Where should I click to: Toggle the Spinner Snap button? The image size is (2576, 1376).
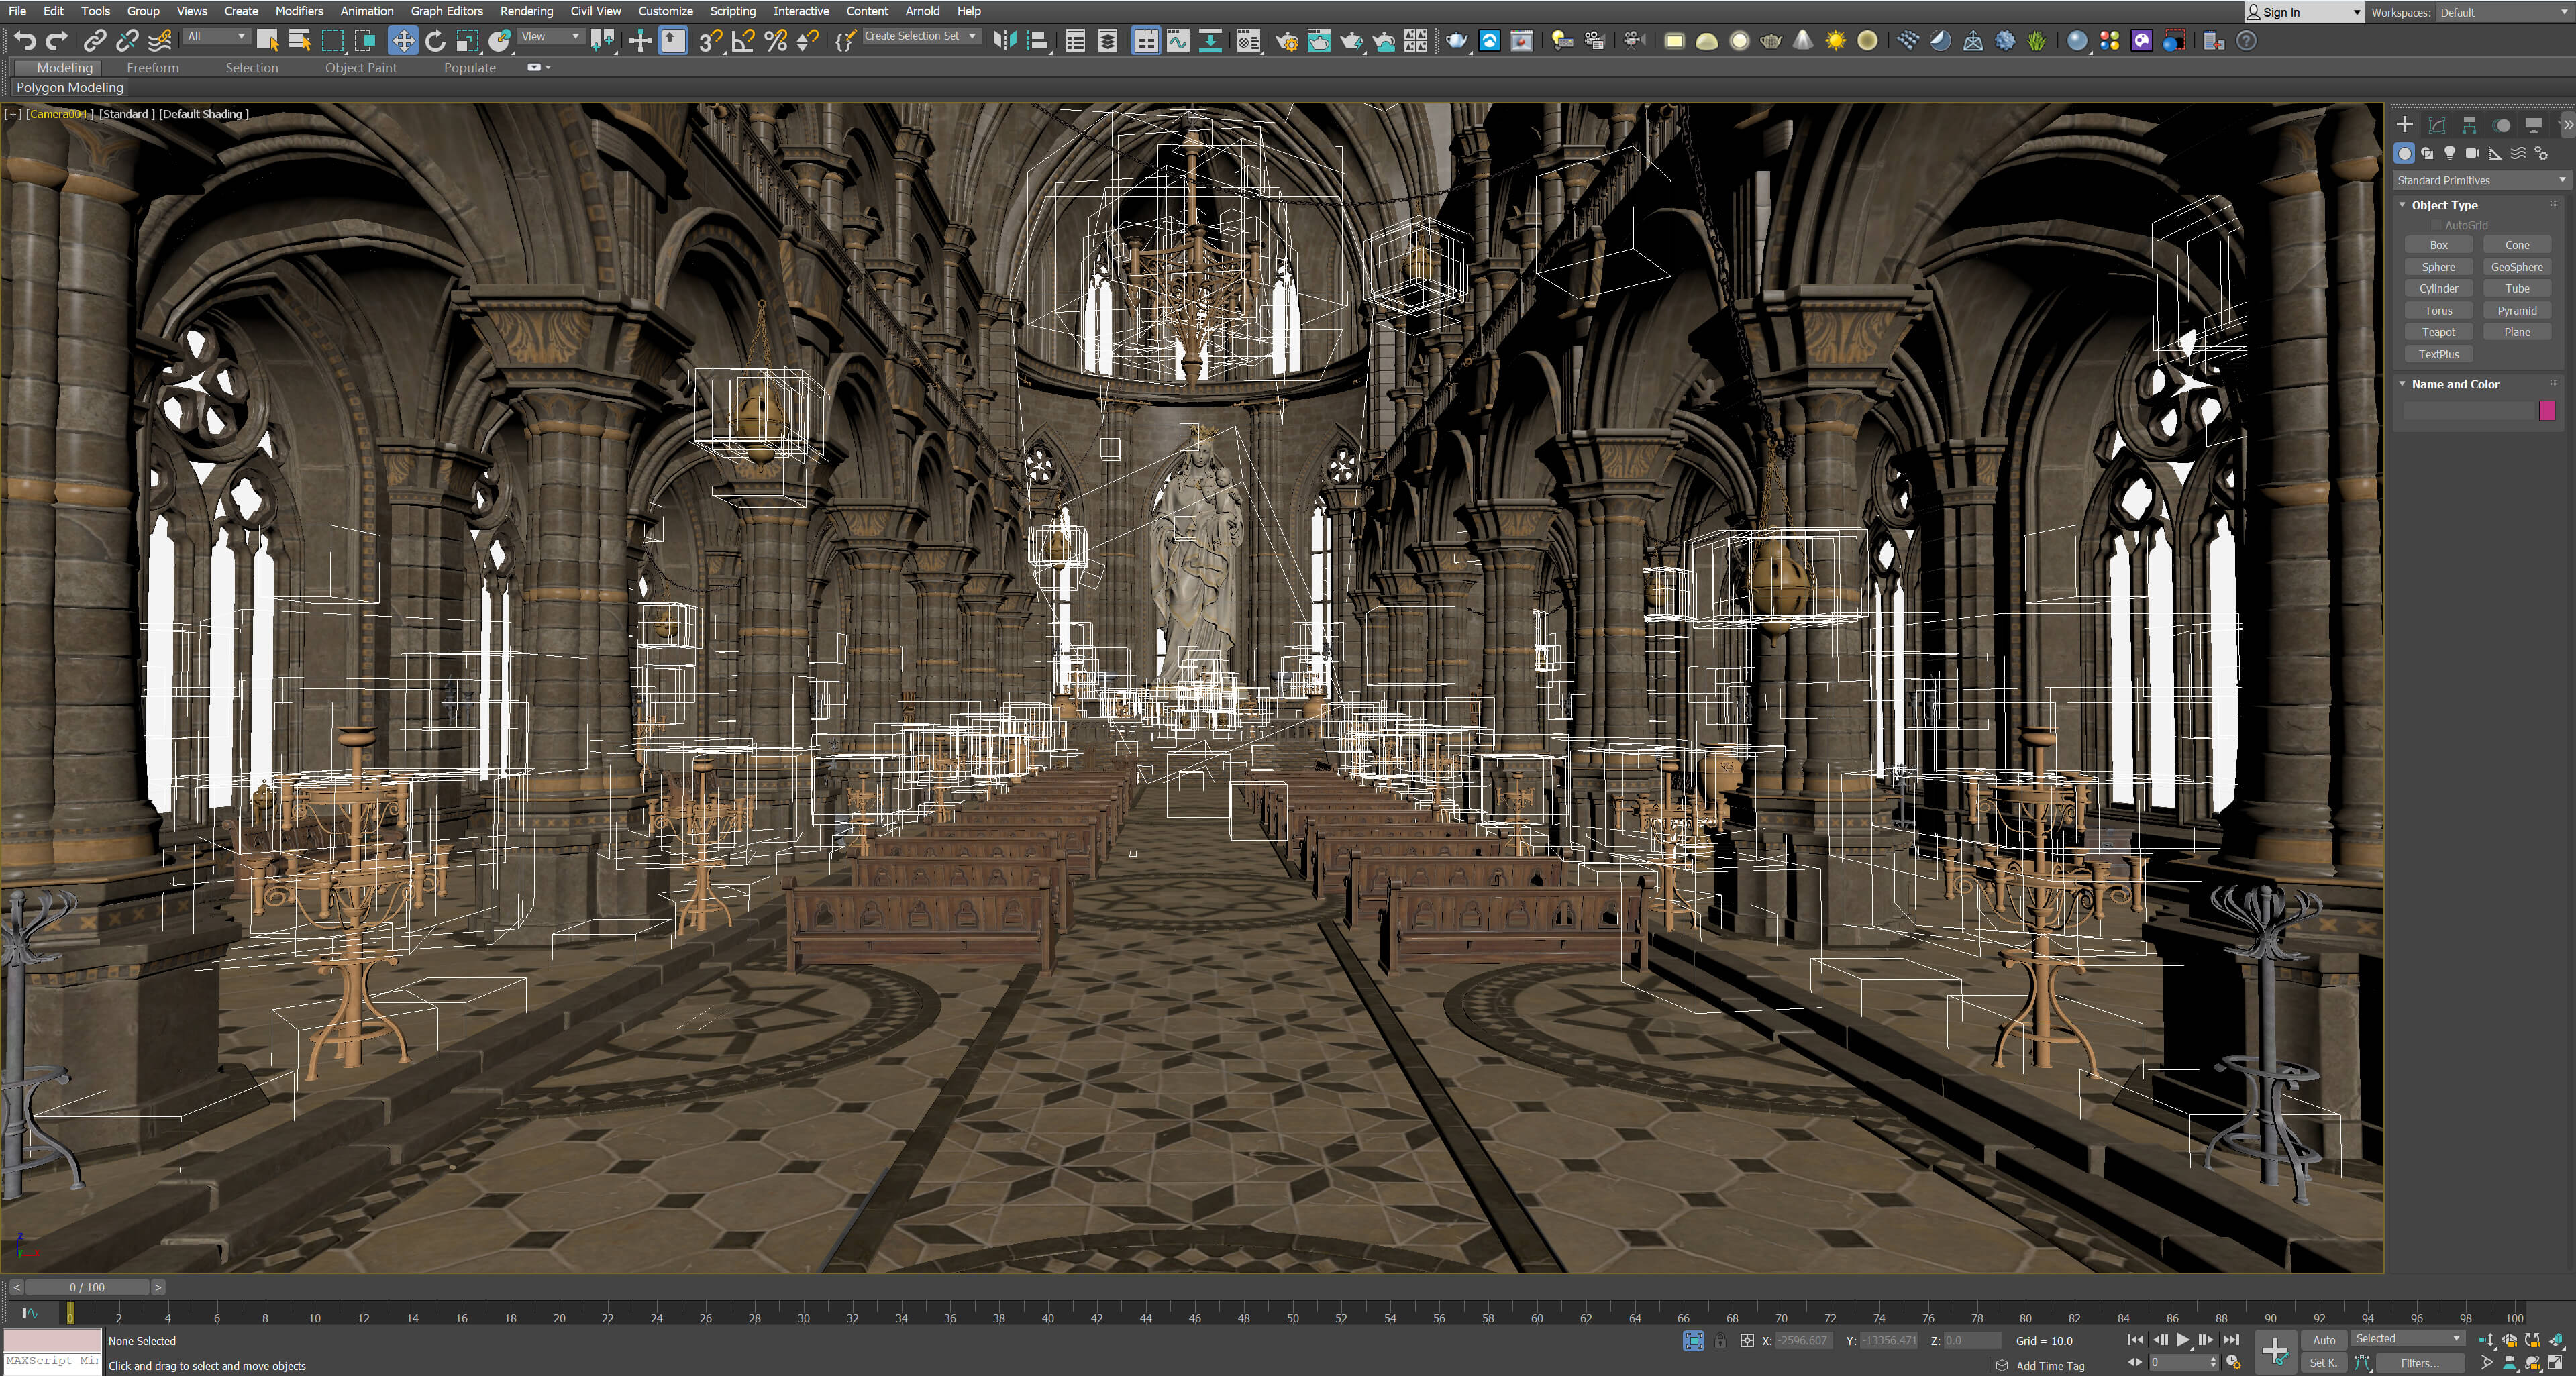point(808,41)
